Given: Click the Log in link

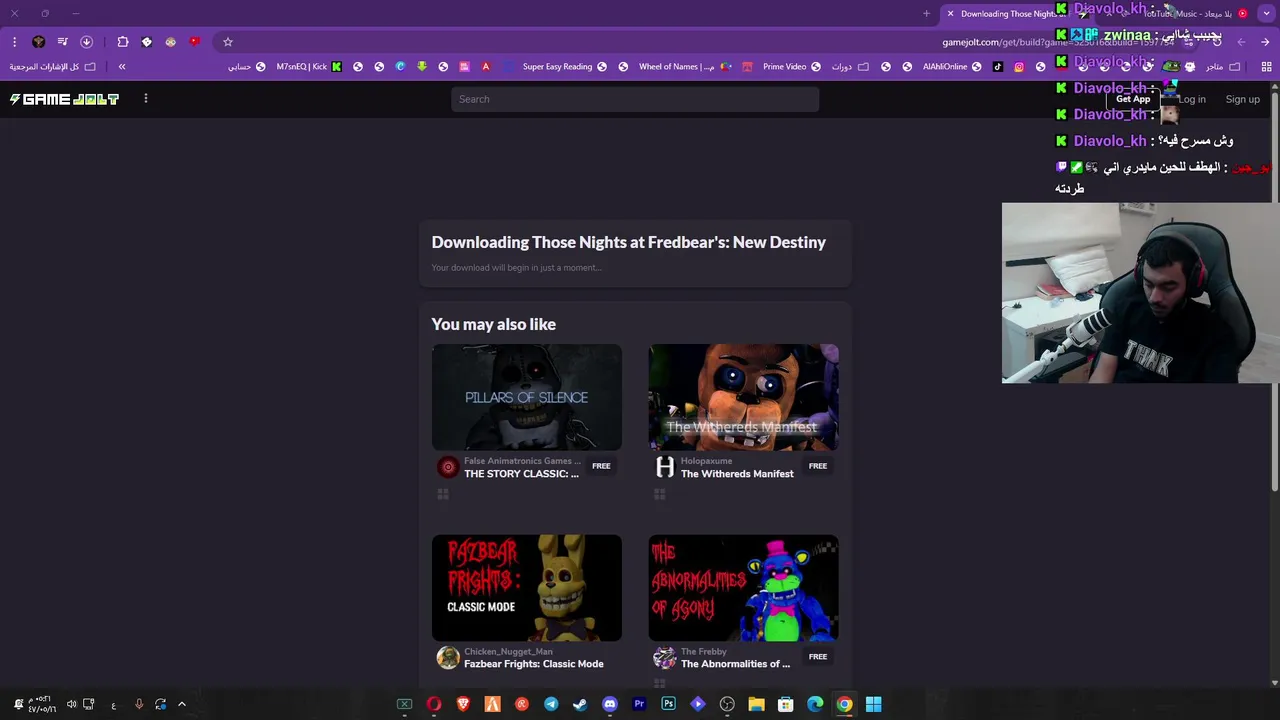Looking at the screenshot, I should 1191,99.
